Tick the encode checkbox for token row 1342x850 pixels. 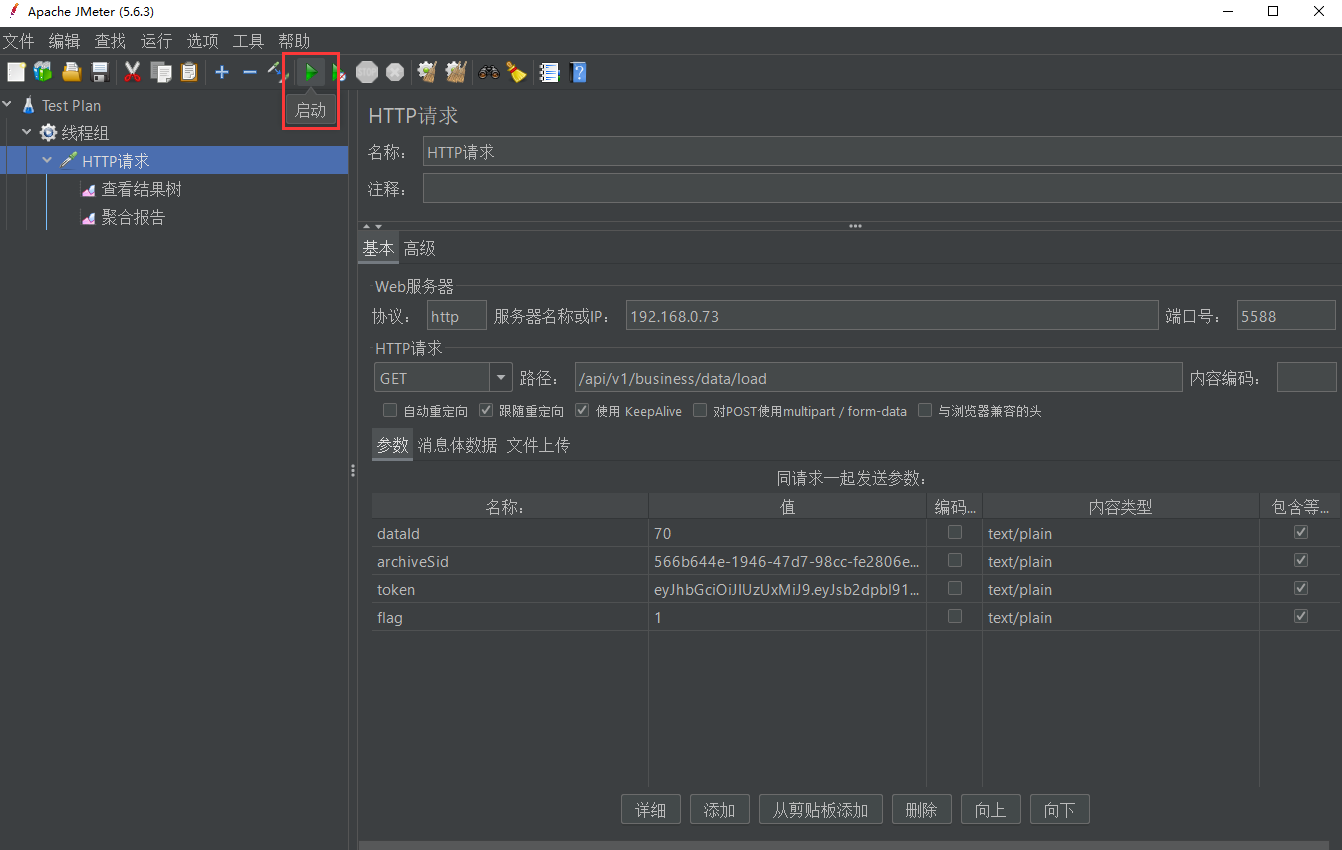pyautogui.click(x=955, y=588)
